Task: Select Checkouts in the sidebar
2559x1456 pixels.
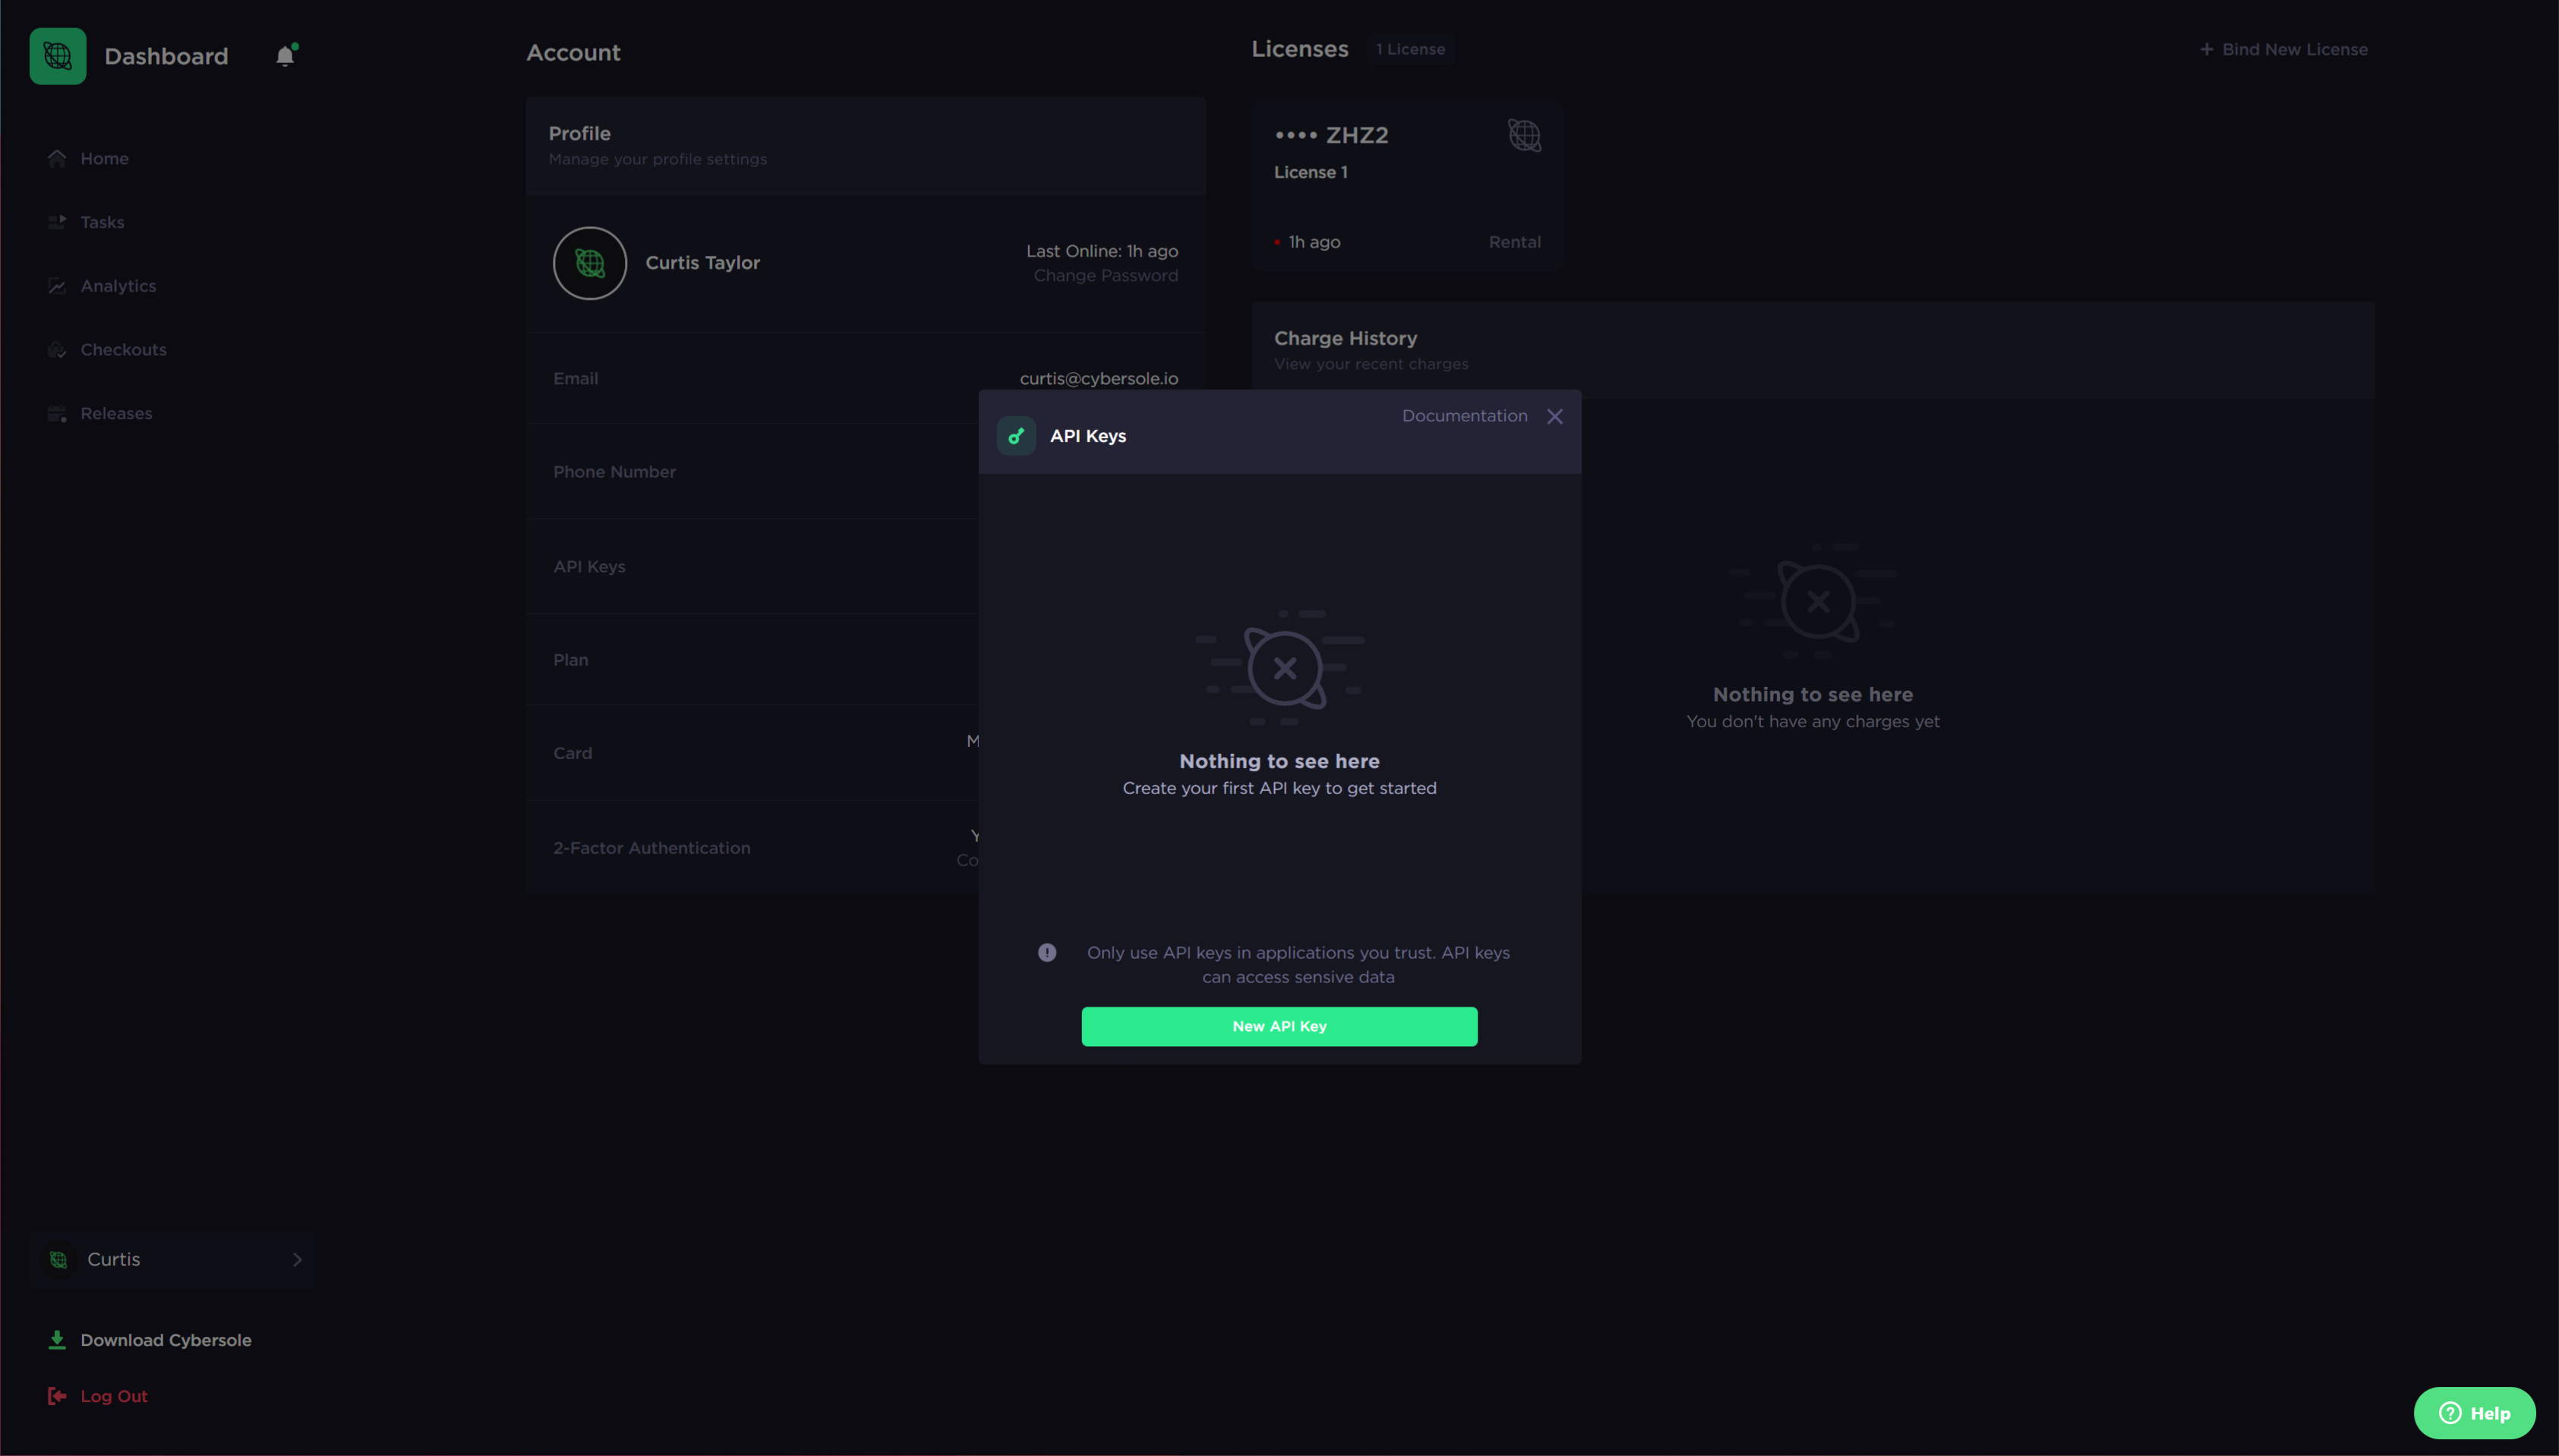Action: [x=123, y=349]
